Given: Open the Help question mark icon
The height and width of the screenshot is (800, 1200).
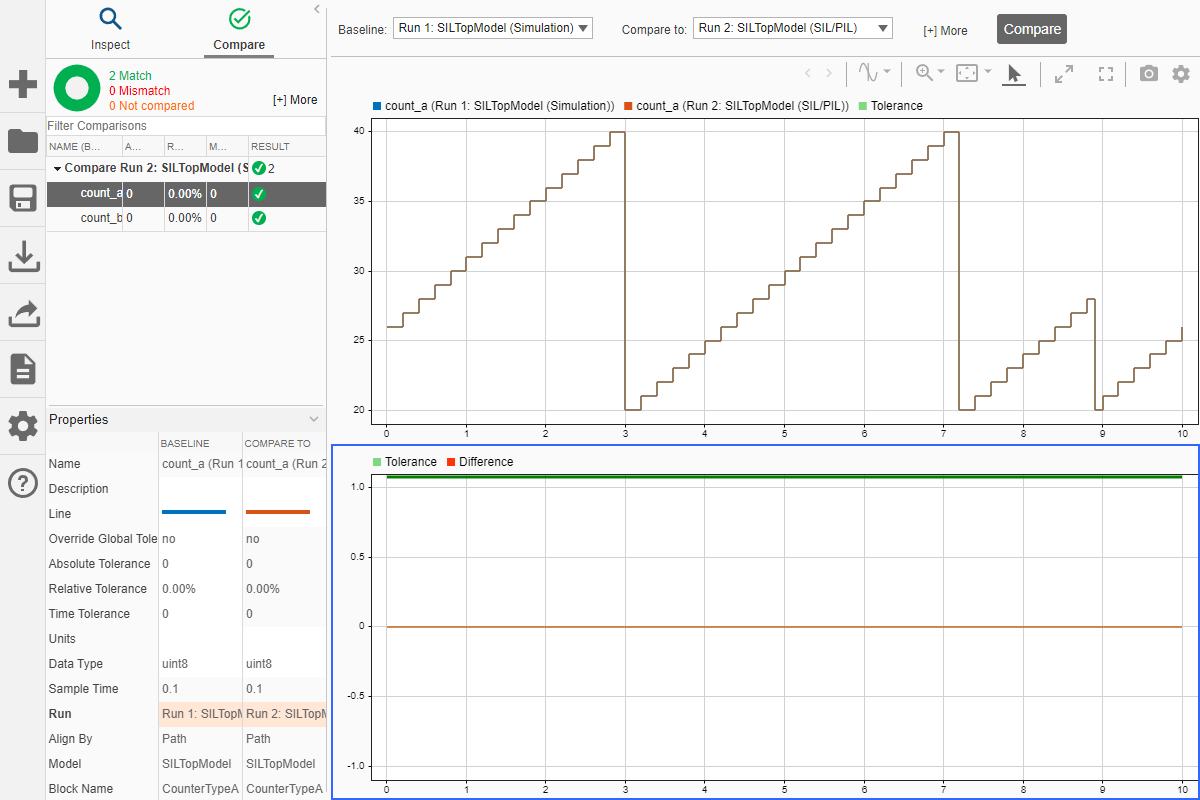Looking at the screenshot, I should [22, 483].
